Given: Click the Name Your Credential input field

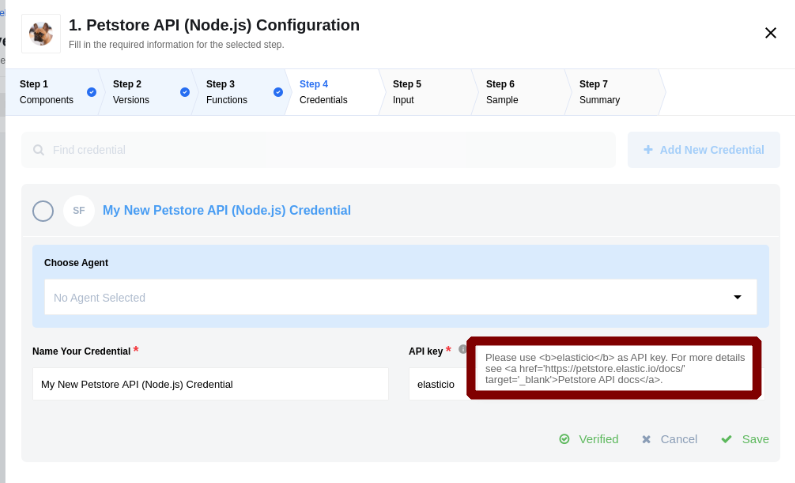Looking at the screenshot, I should (x=210, y=384).
